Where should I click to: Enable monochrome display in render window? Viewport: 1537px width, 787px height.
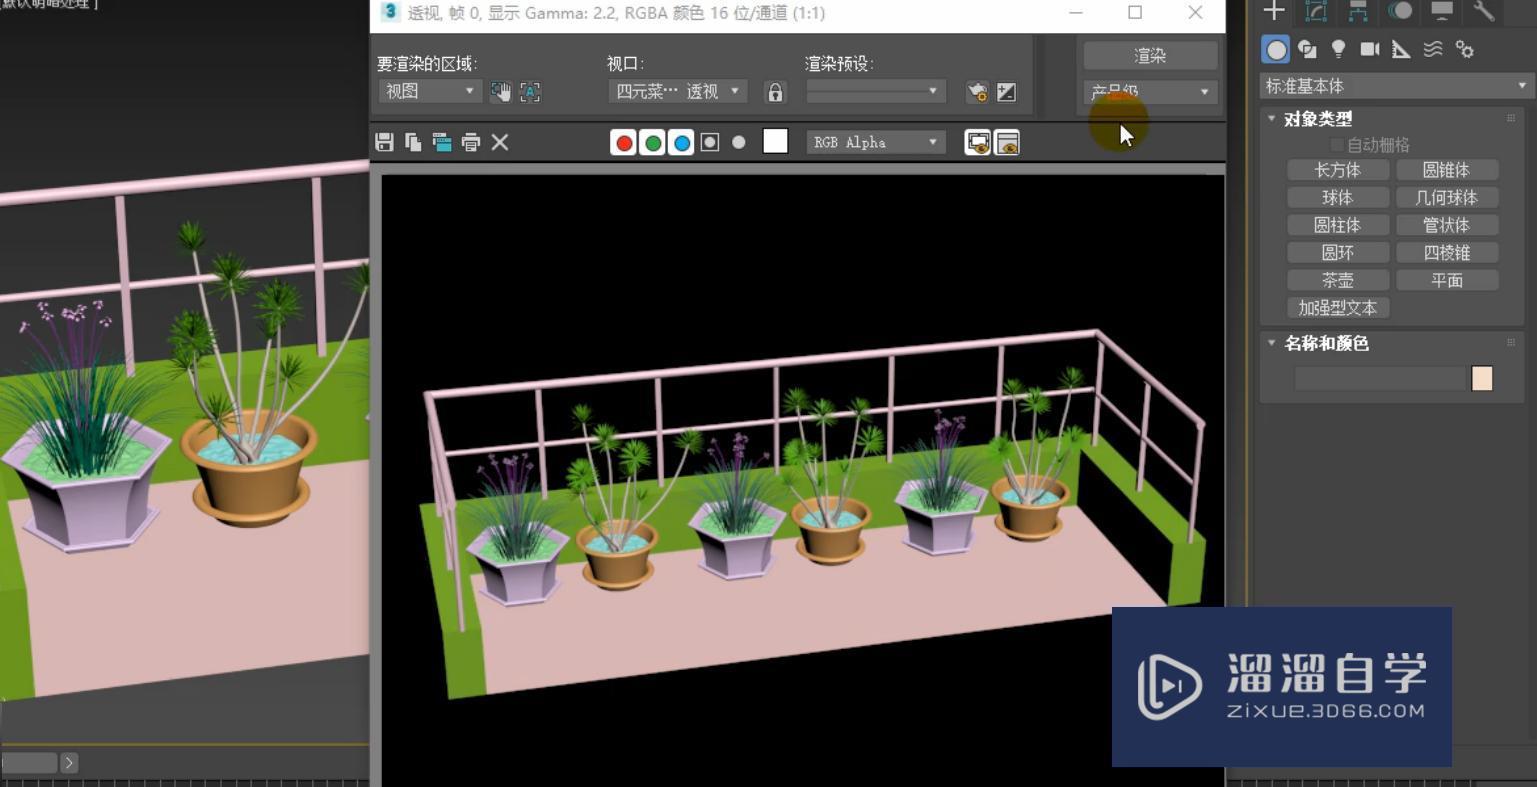point(710,142)
